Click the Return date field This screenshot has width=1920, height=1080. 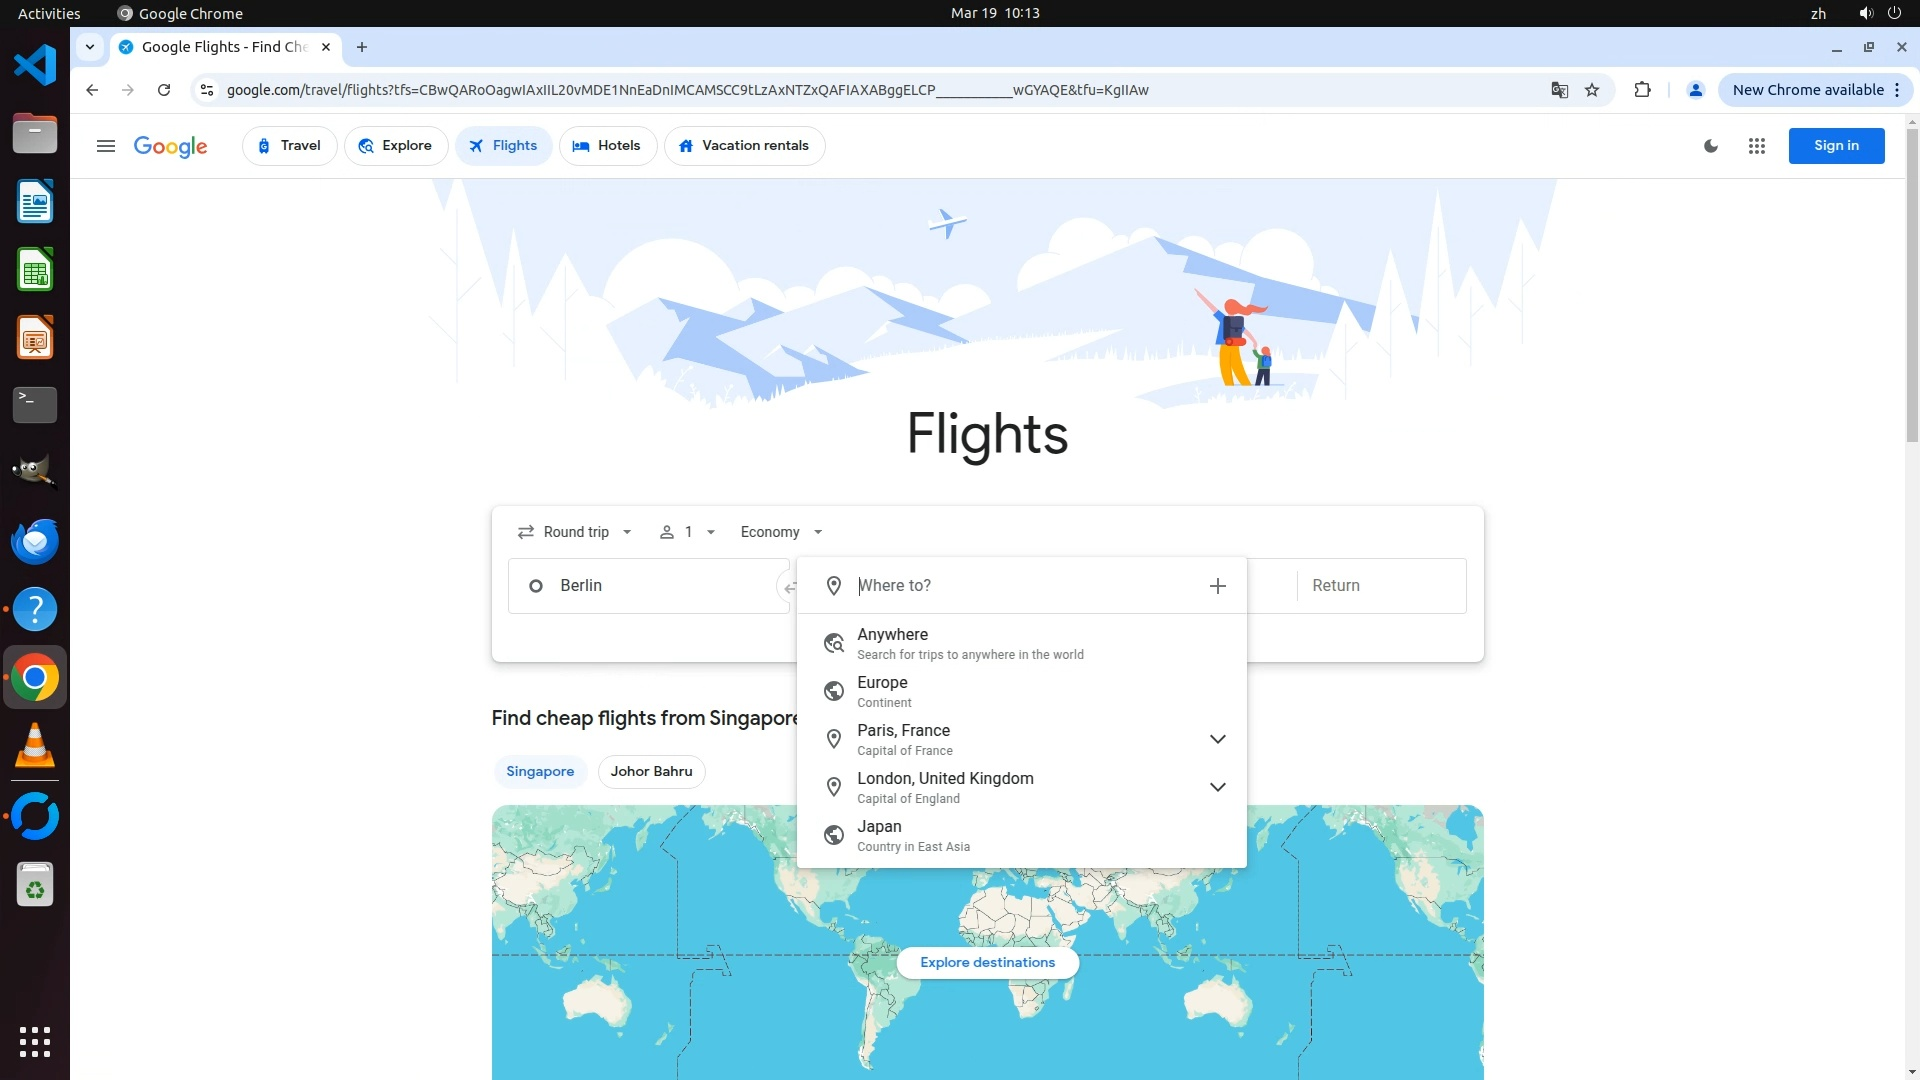pyautogui.click(x=1380, y=586)
